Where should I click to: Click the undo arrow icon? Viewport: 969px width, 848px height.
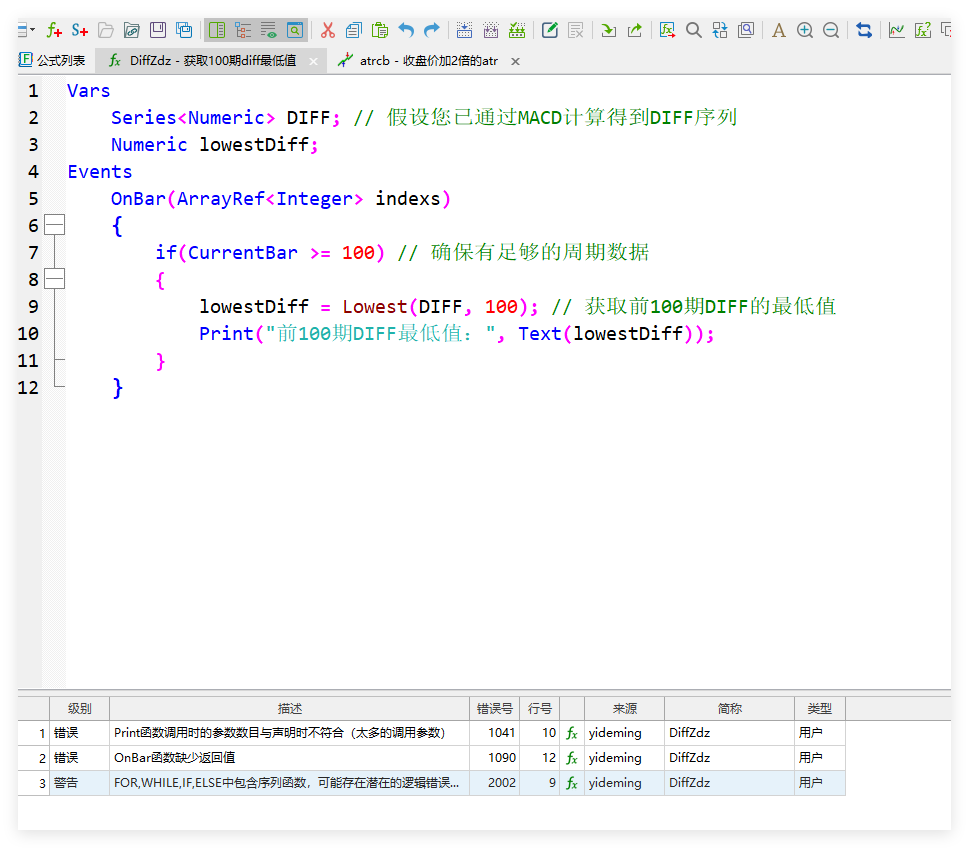point(406,30)
